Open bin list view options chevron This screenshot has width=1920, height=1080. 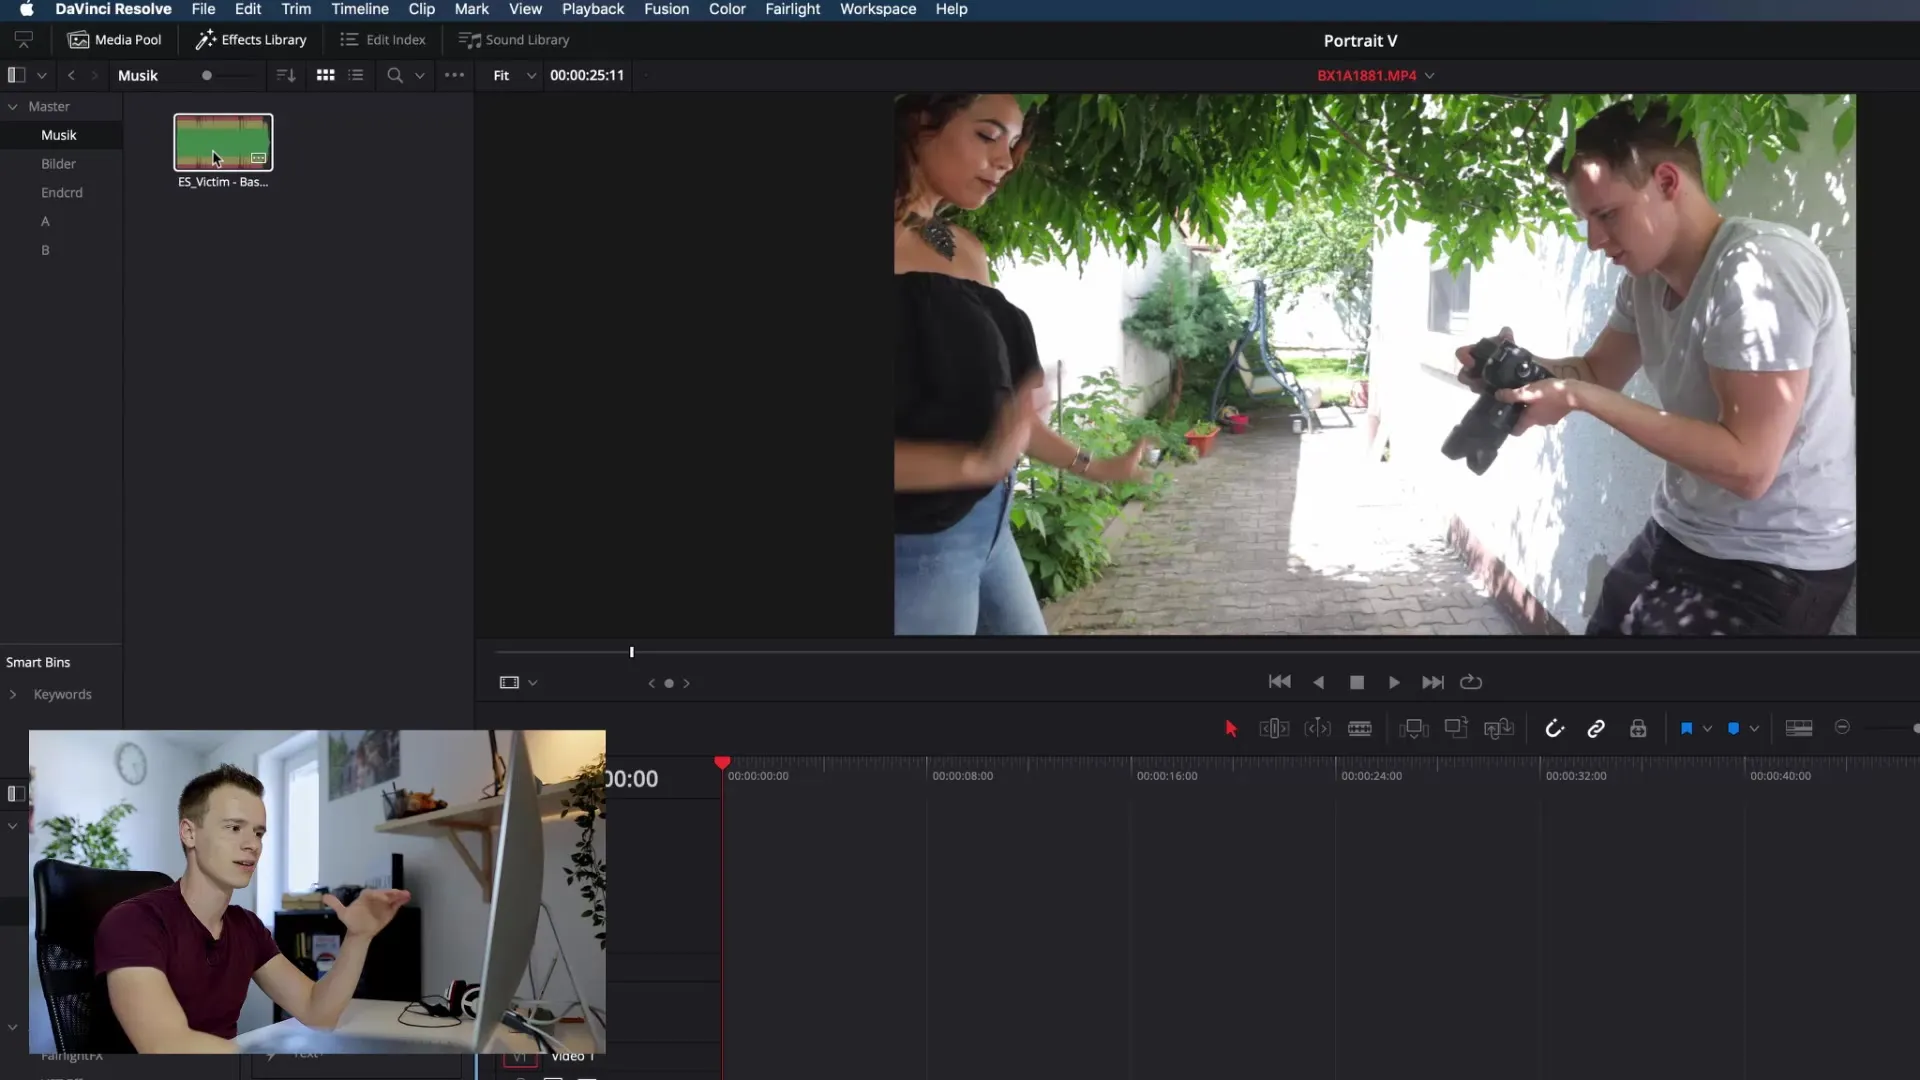(x=42, y=76)
